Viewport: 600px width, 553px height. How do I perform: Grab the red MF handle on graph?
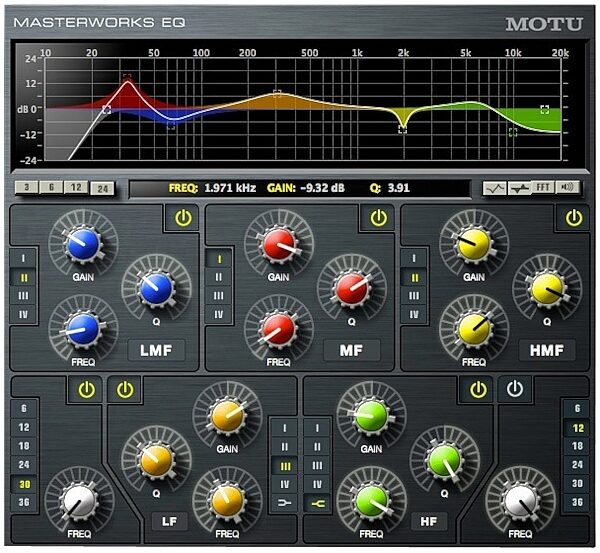[127, 78]
